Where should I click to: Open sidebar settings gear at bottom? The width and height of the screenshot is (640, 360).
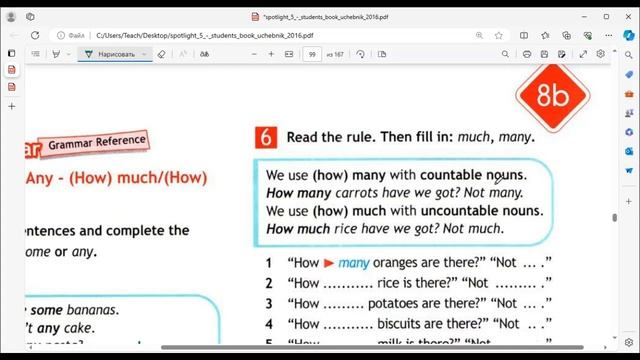coord(629,342)
